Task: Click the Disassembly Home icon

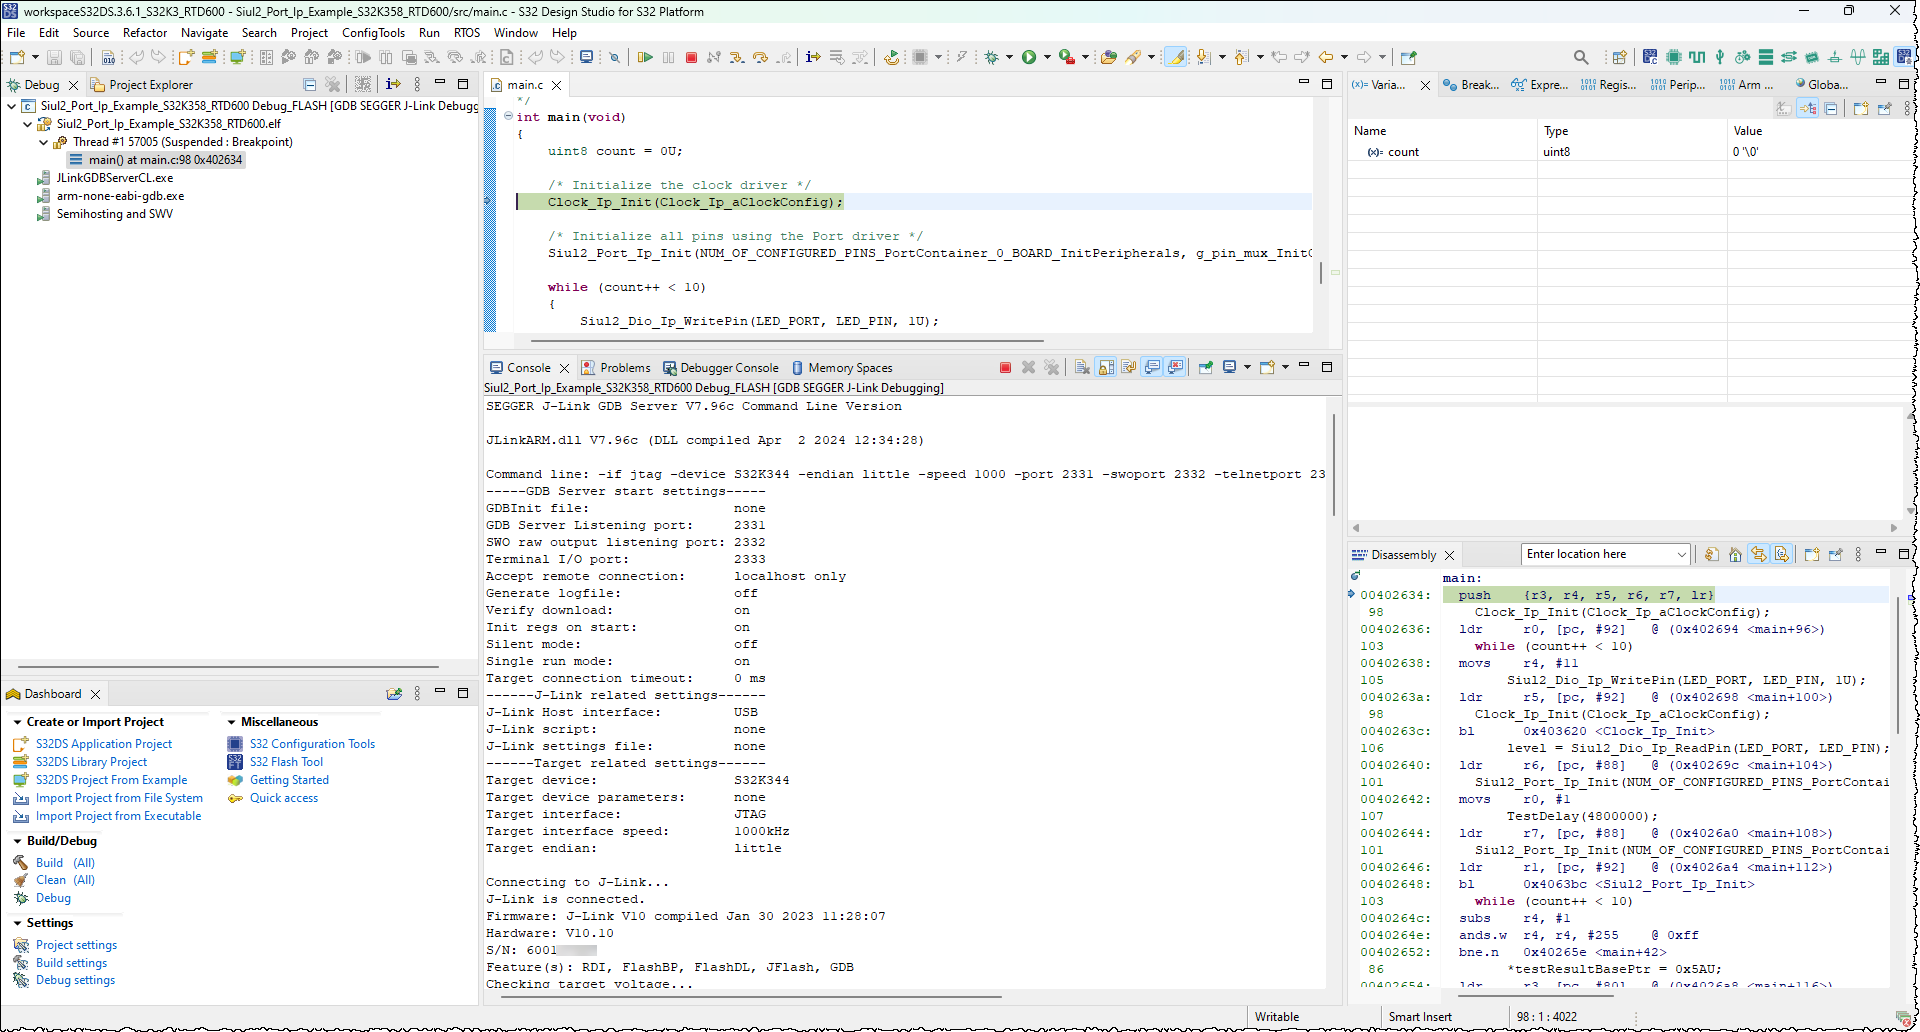Action: click(x=1735, y=555)
